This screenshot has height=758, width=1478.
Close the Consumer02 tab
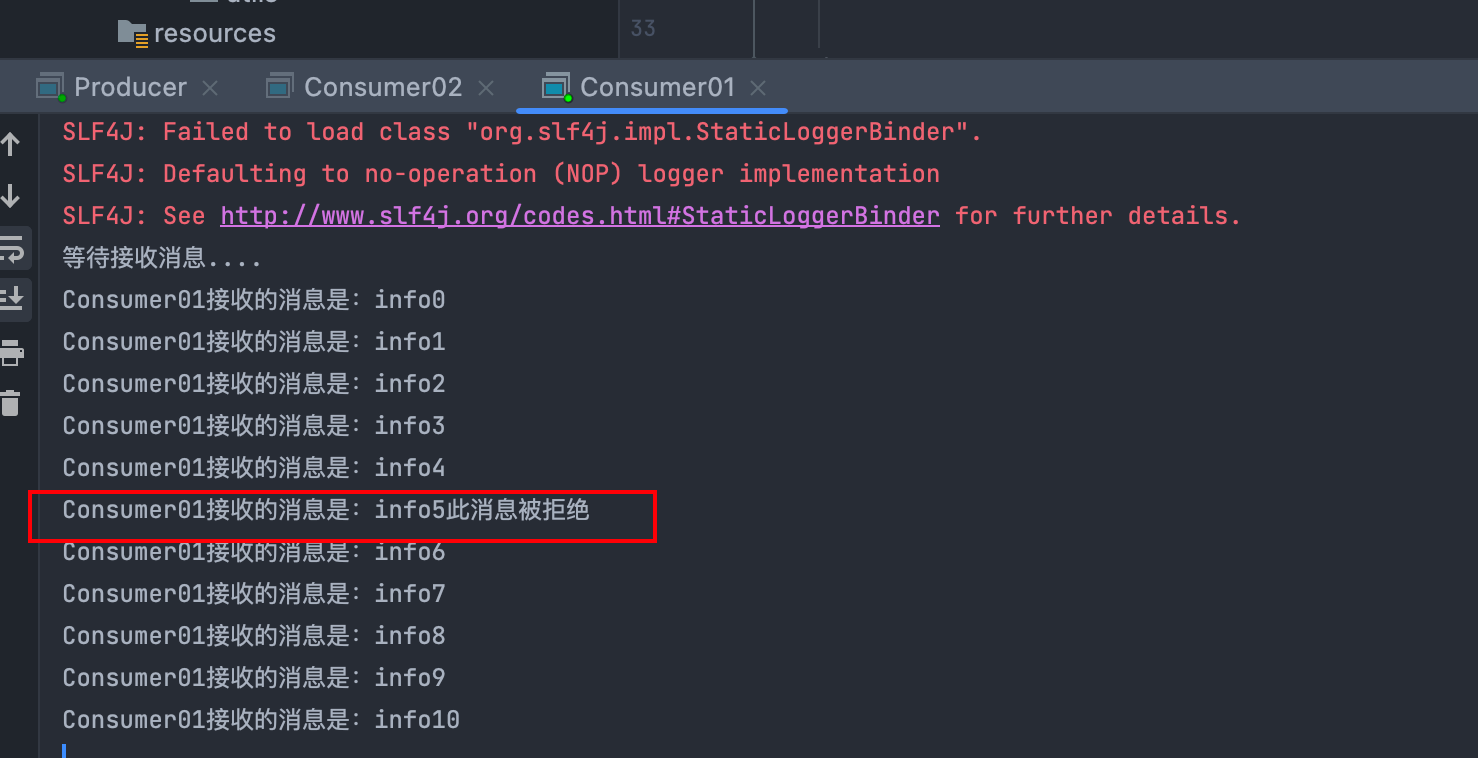coord(486,88)
